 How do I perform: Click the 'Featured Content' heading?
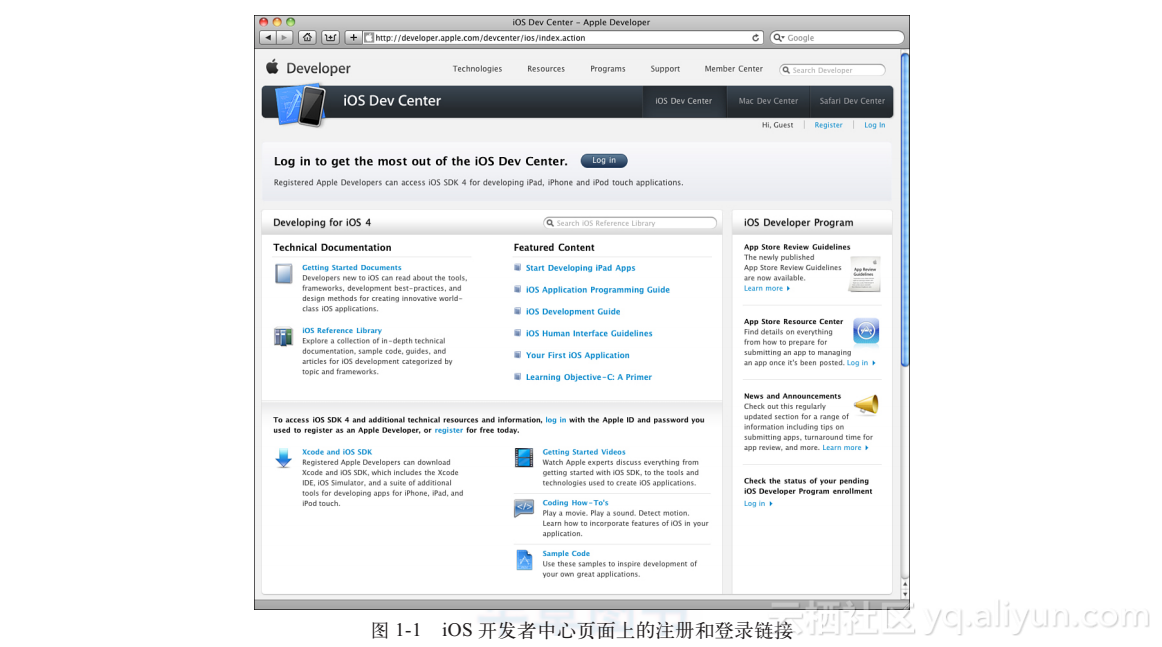click(x=554, y=248)
